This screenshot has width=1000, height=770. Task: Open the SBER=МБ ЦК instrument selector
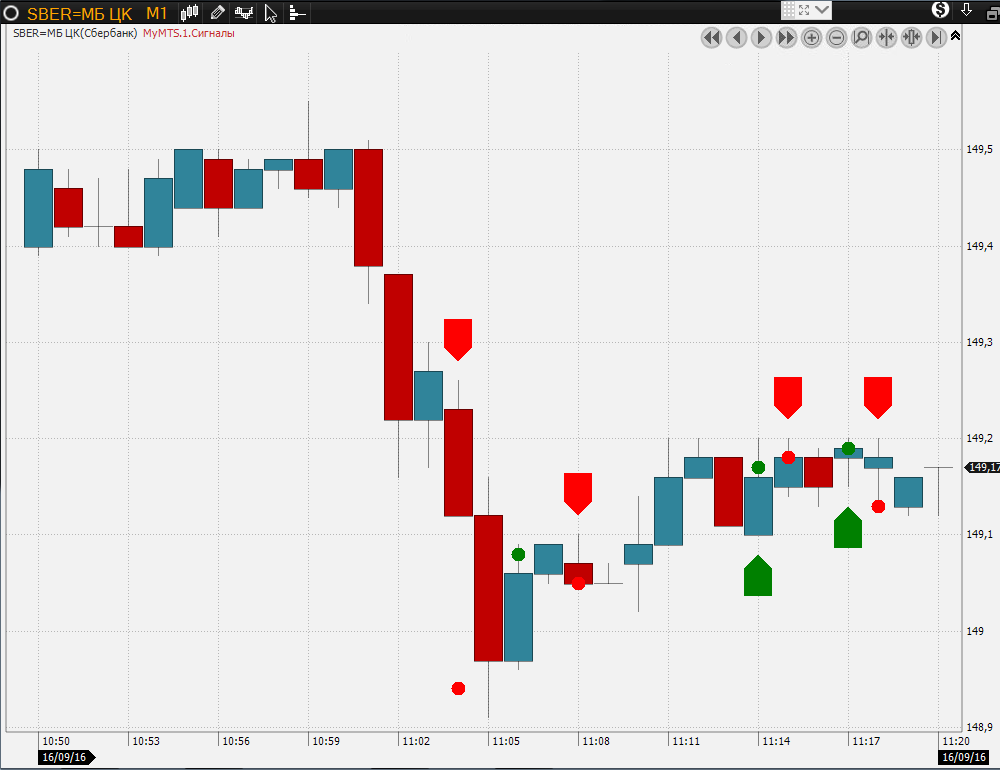point(80,13)
